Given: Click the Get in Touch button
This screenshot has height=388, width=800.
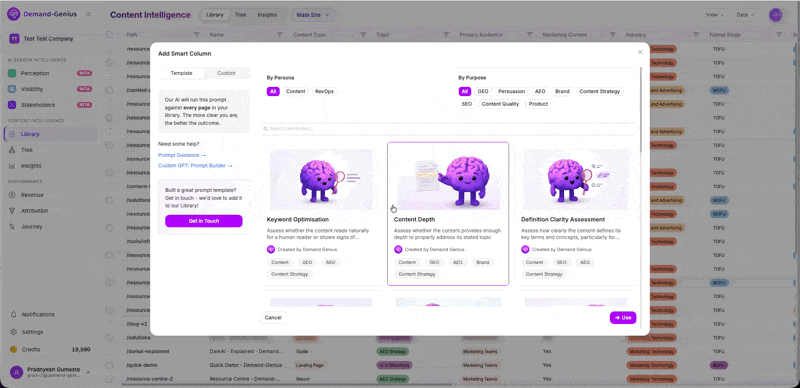Looking at the screenshot, I should (204, 221).
